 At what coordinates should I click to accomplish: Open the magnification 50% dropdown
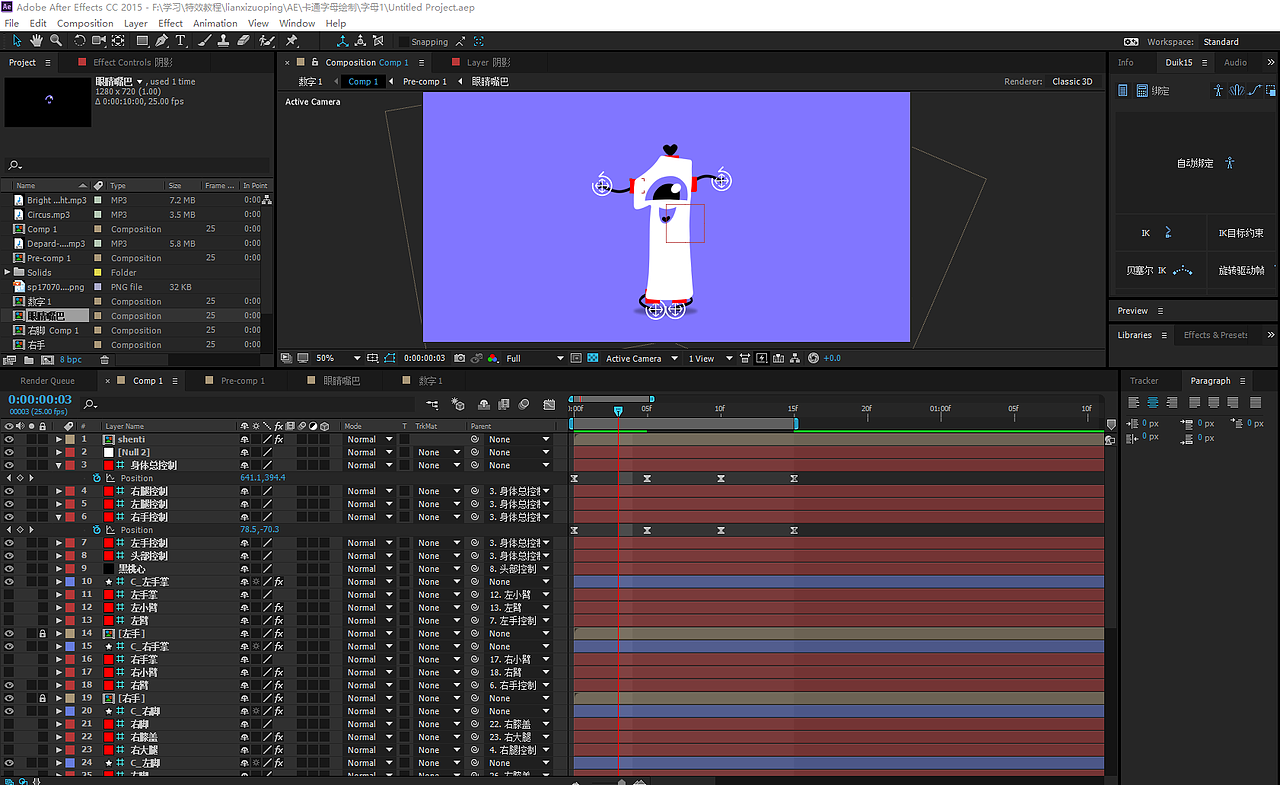pos(338,358)
